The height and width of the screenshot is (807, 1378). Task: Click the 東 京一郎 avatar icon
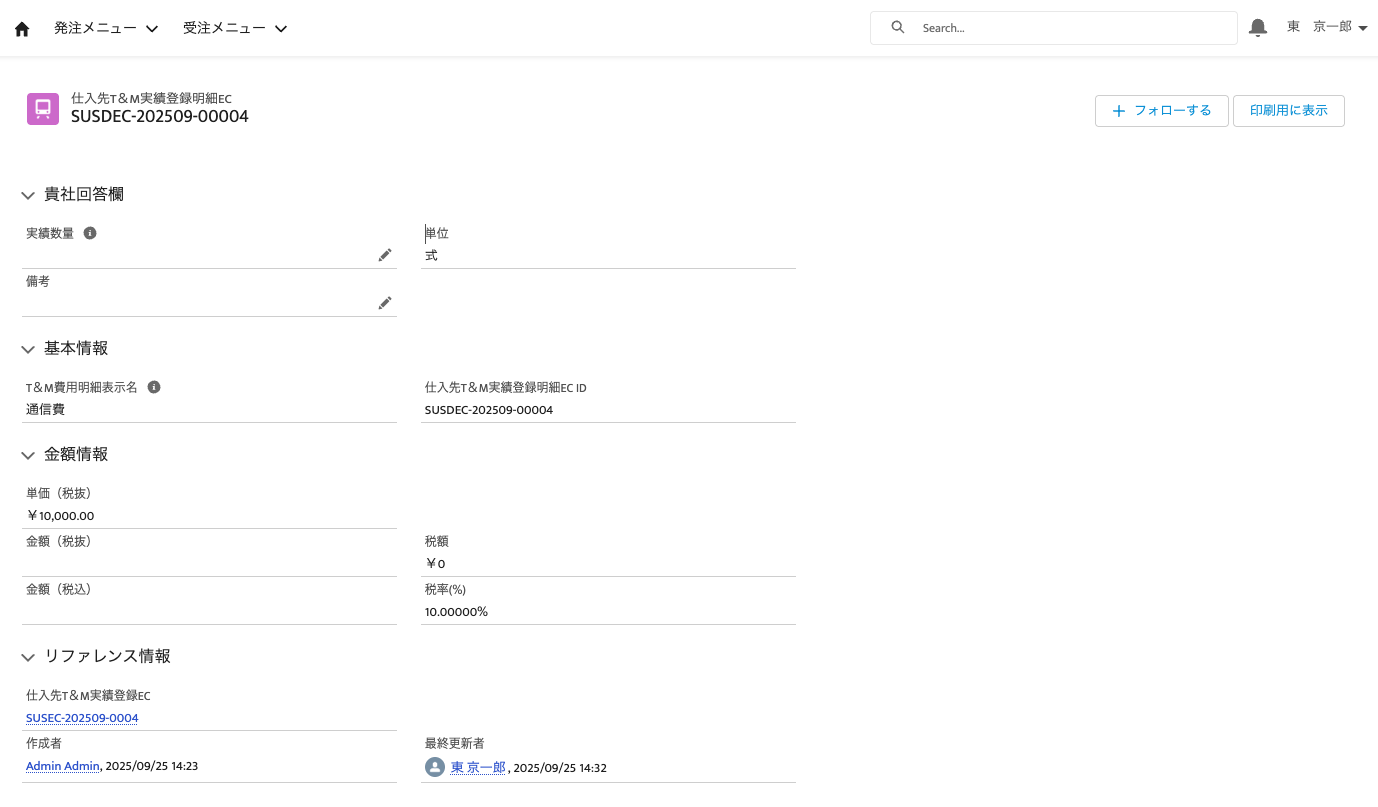(x=435, y=767)
